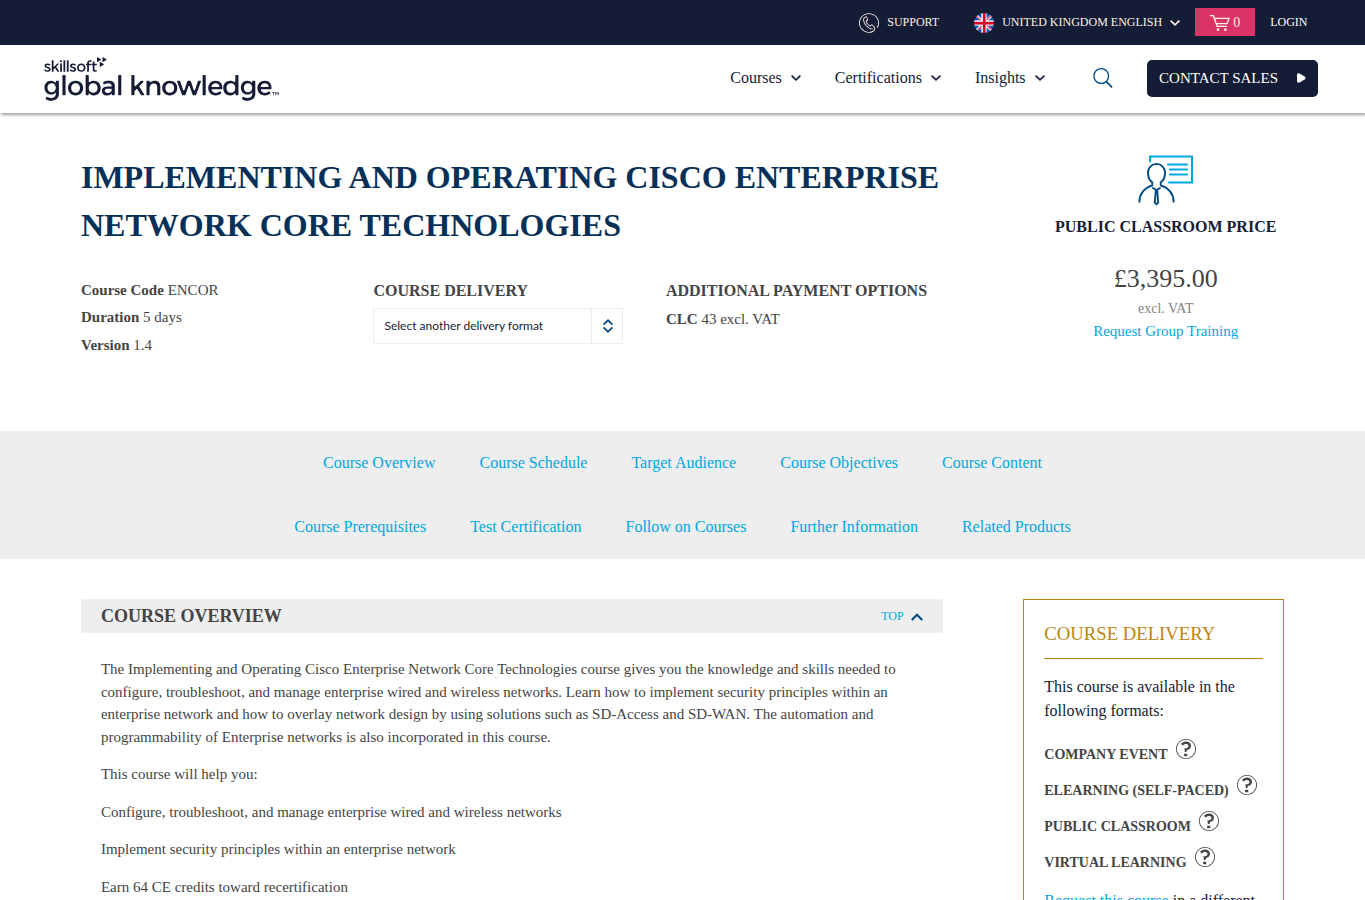1365x900 pixels.
Task: Click the Course Delivery sidebar heading
Action: pyautogui.click(x=1129, y=634)
